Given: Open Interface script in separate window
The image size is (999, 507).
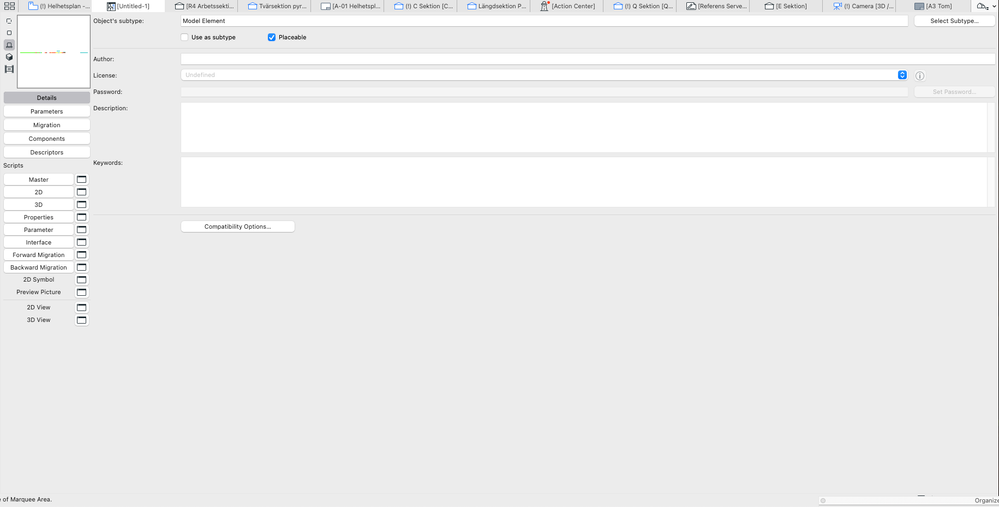Looking at the screenshot, I should coord(82,243).
